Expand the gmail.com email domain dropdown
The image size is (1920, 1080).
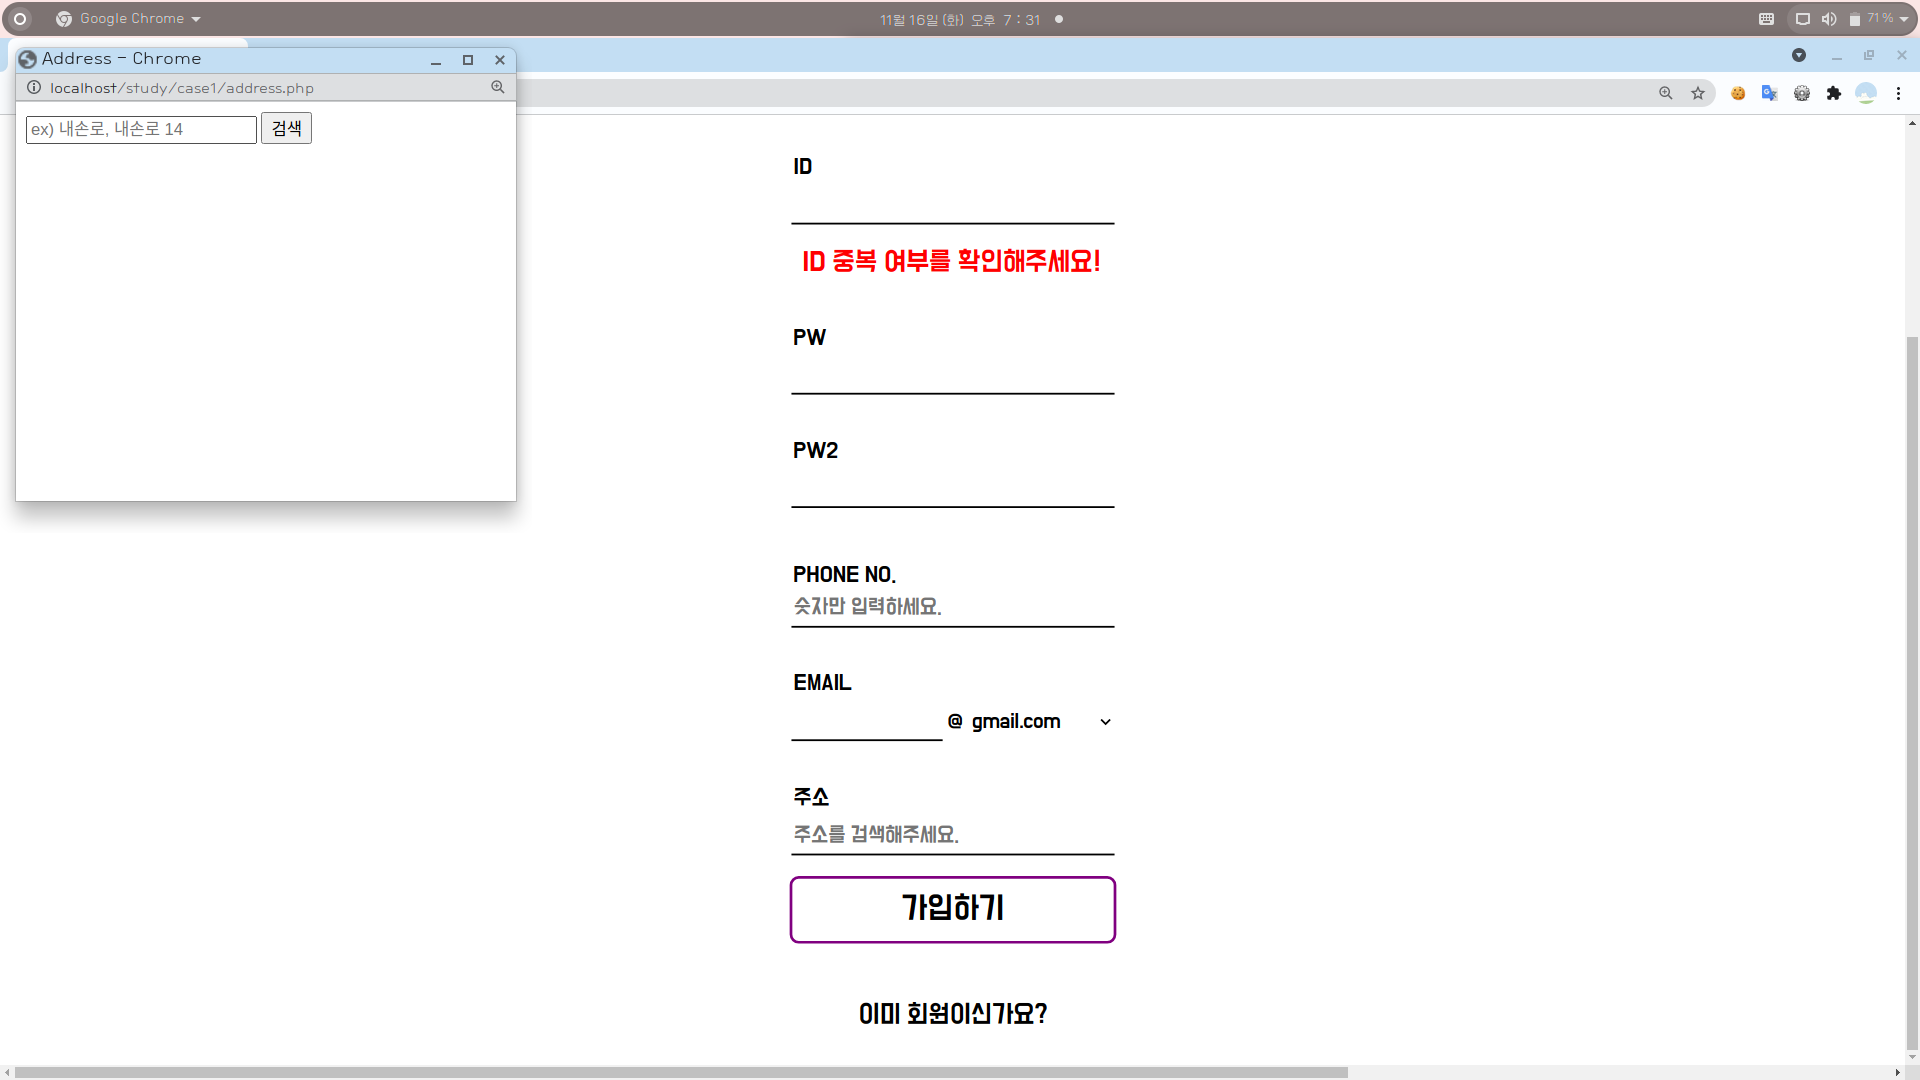1104,722
